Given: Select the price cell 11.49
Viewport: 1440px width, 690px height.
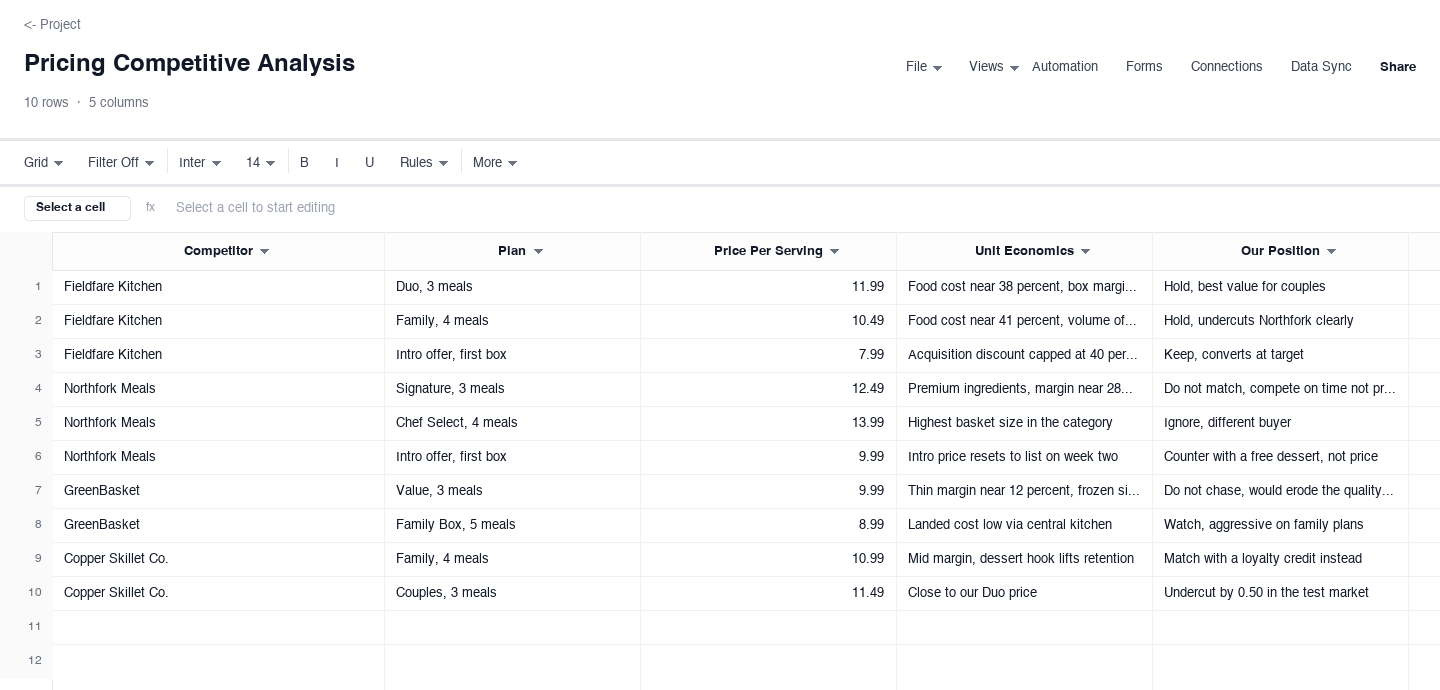Looking at the screenshot, I should [768, 593].
